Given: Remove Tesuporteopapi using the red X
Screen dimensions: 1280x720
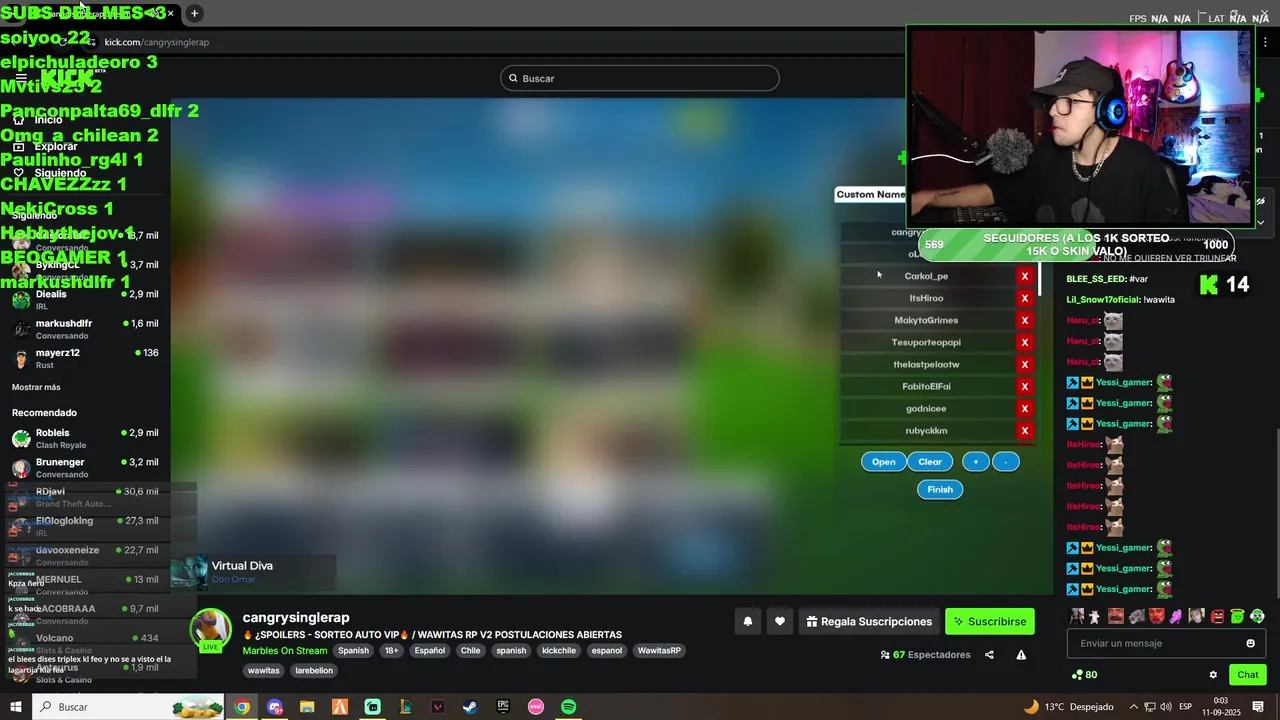Looking at the screenshot, I should [1024, 342].
